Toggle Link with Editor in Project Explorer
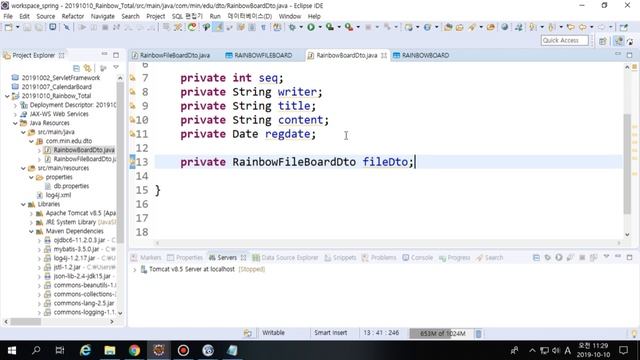The image size is (640, 360). click(87, 68)
